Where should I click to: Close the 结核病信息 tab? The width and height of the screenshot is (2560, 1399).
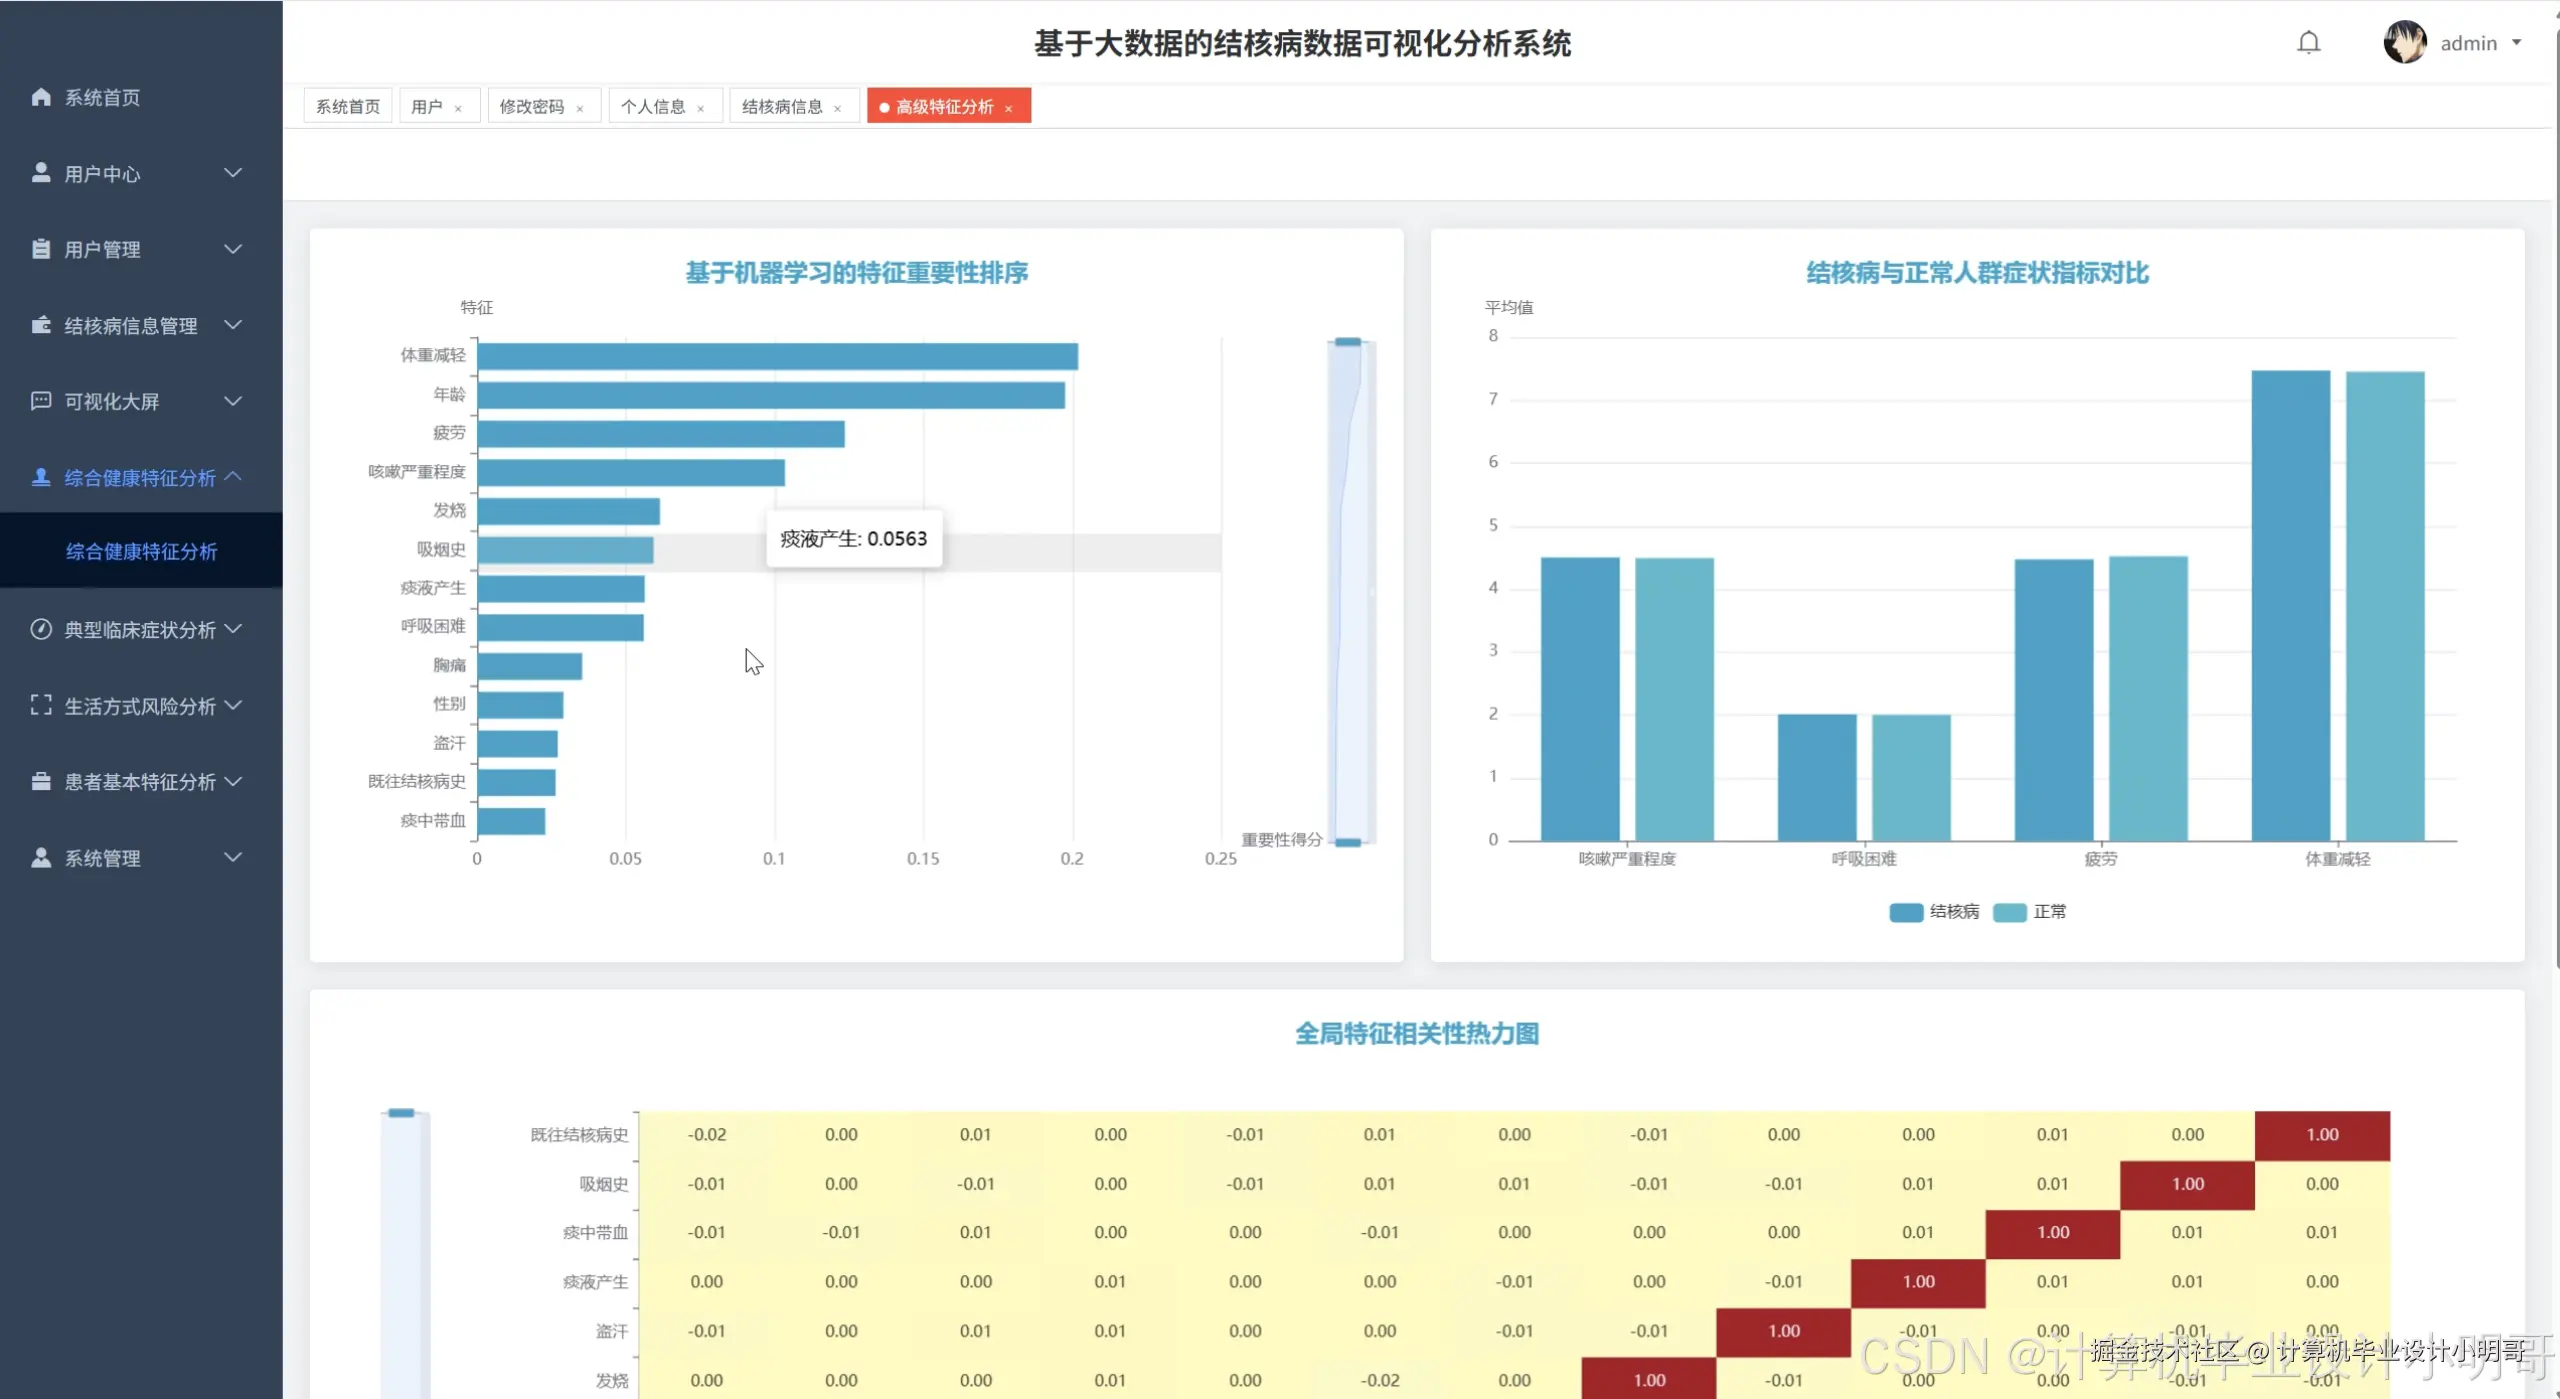click(x=838, y=108)
